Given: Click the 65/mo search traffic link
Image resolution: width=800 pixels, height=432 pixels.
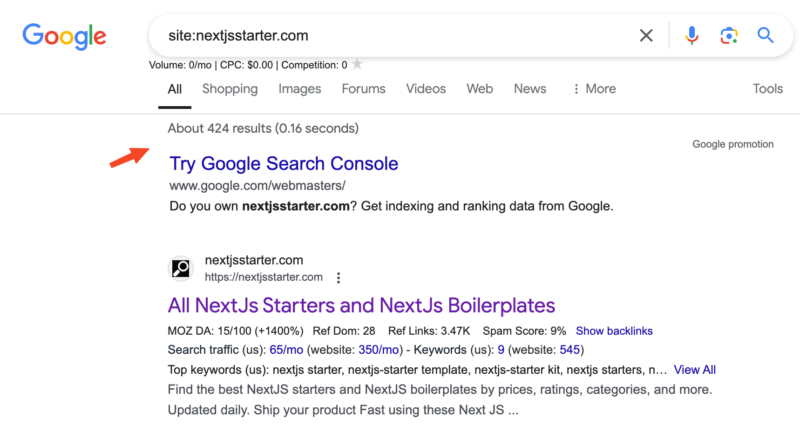Looking at the screenshot, I should (x=286, y=350).
